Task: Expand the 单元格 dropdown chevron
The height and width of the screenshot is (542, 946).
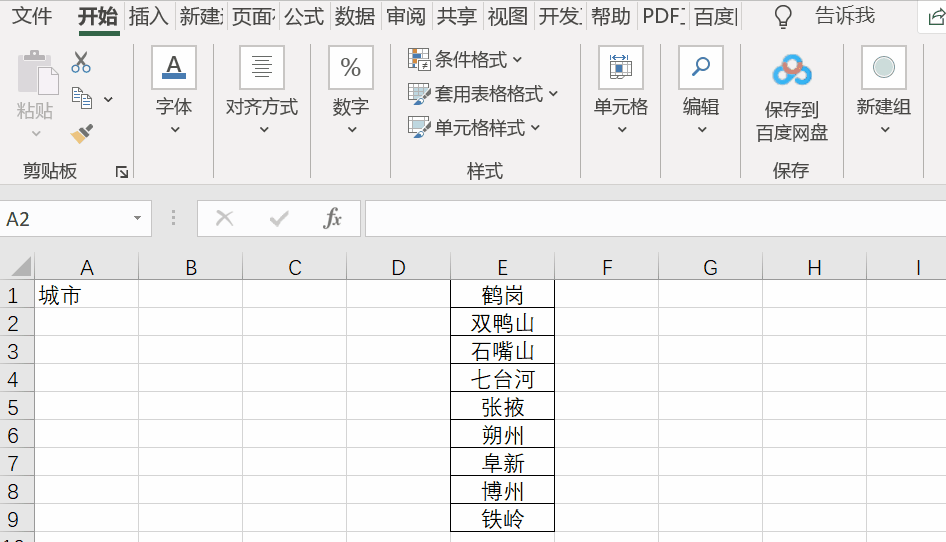Action: (622, 129)
